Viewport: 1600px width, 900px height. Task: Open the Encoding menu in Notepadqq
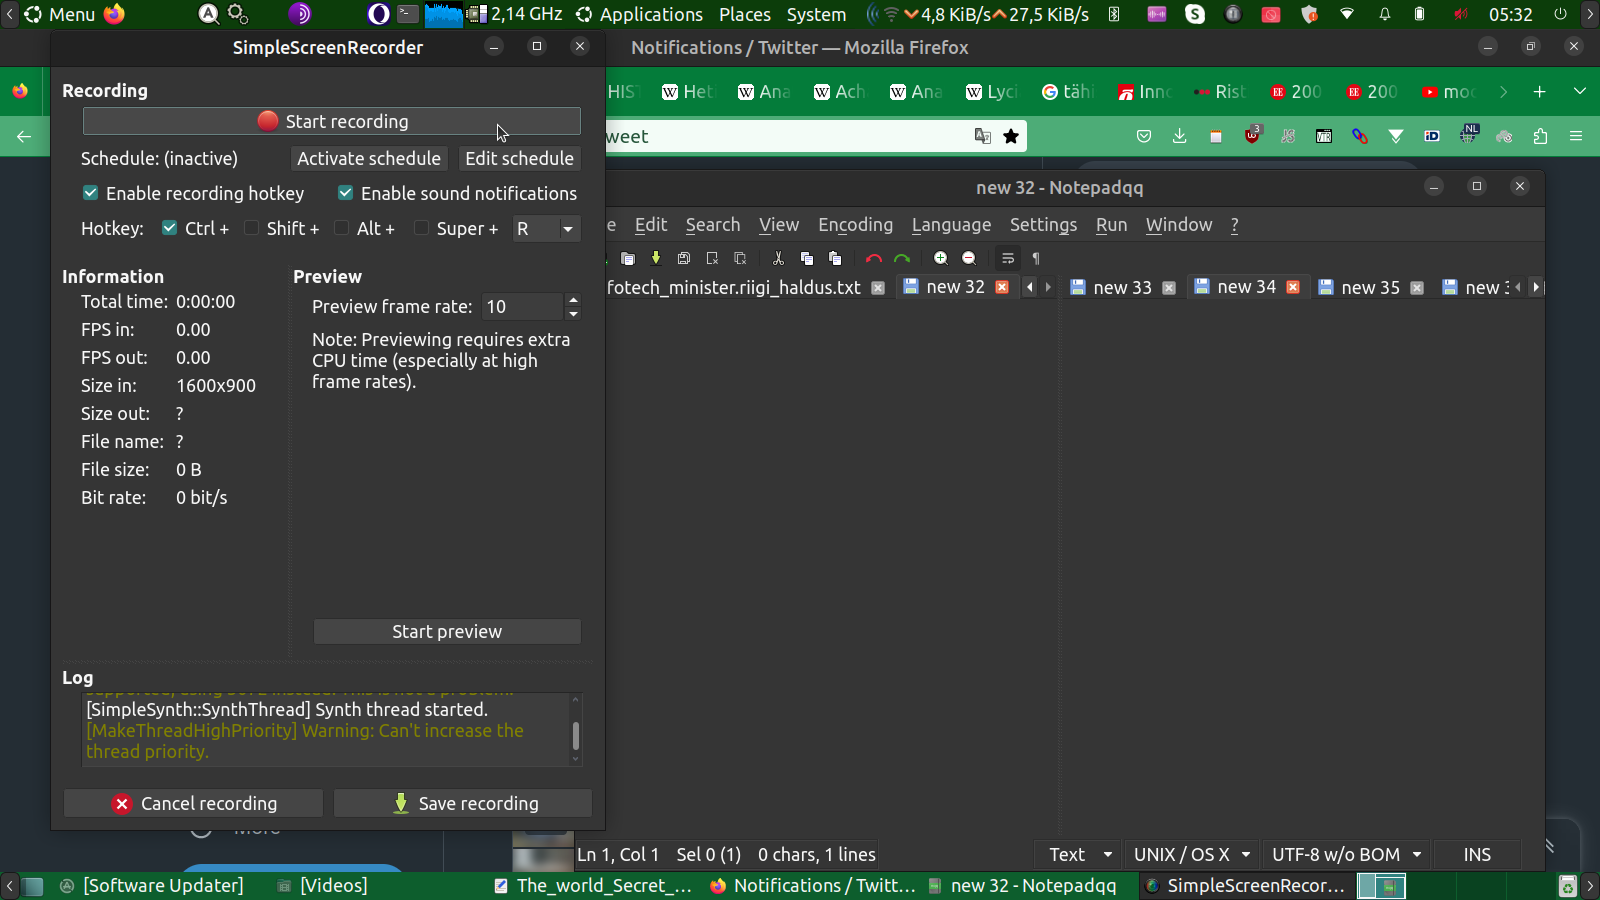click(855, 225)
